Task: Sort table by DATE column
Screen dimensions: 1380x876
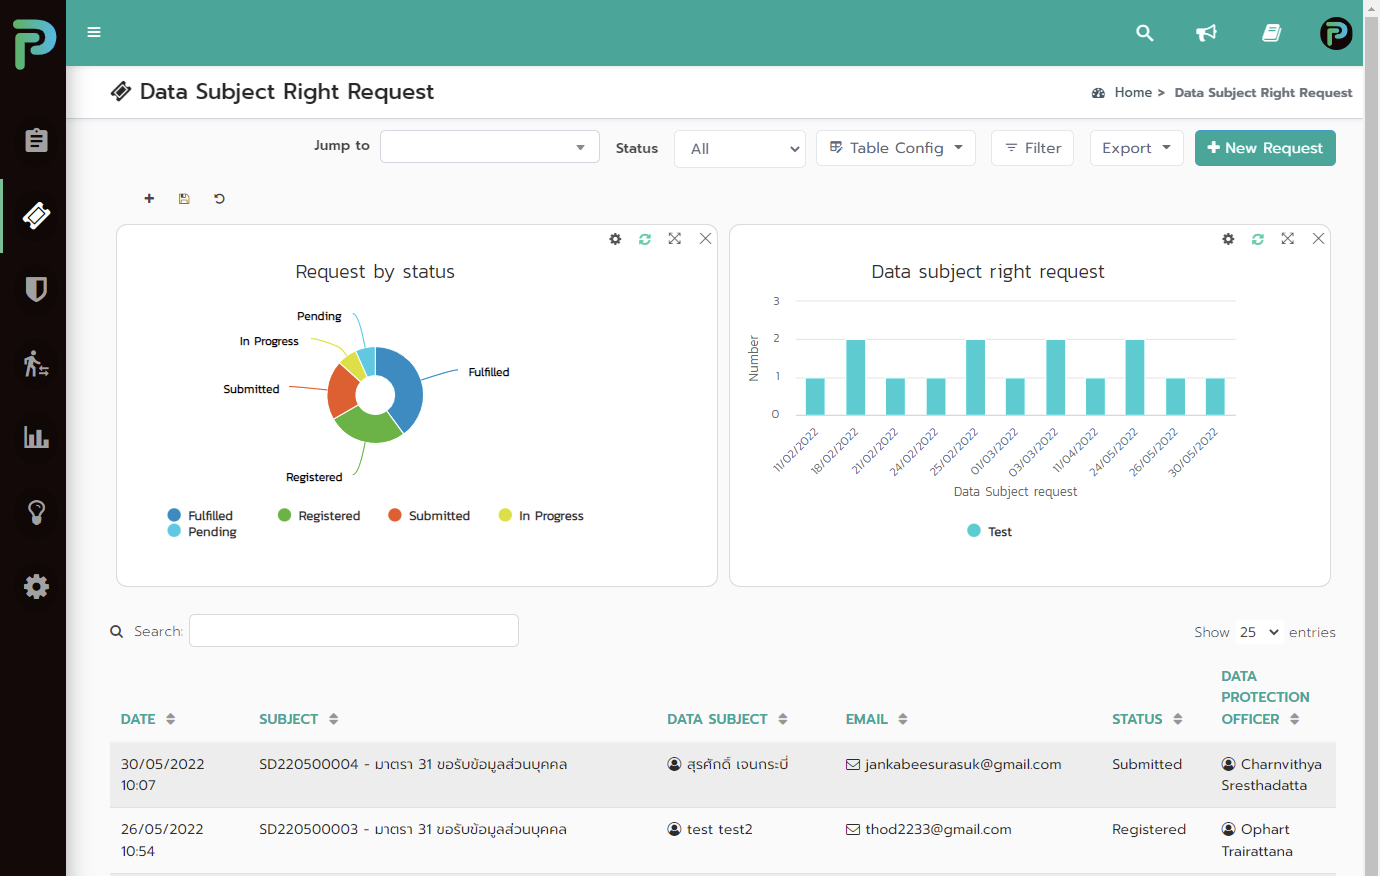Action: 148,719
